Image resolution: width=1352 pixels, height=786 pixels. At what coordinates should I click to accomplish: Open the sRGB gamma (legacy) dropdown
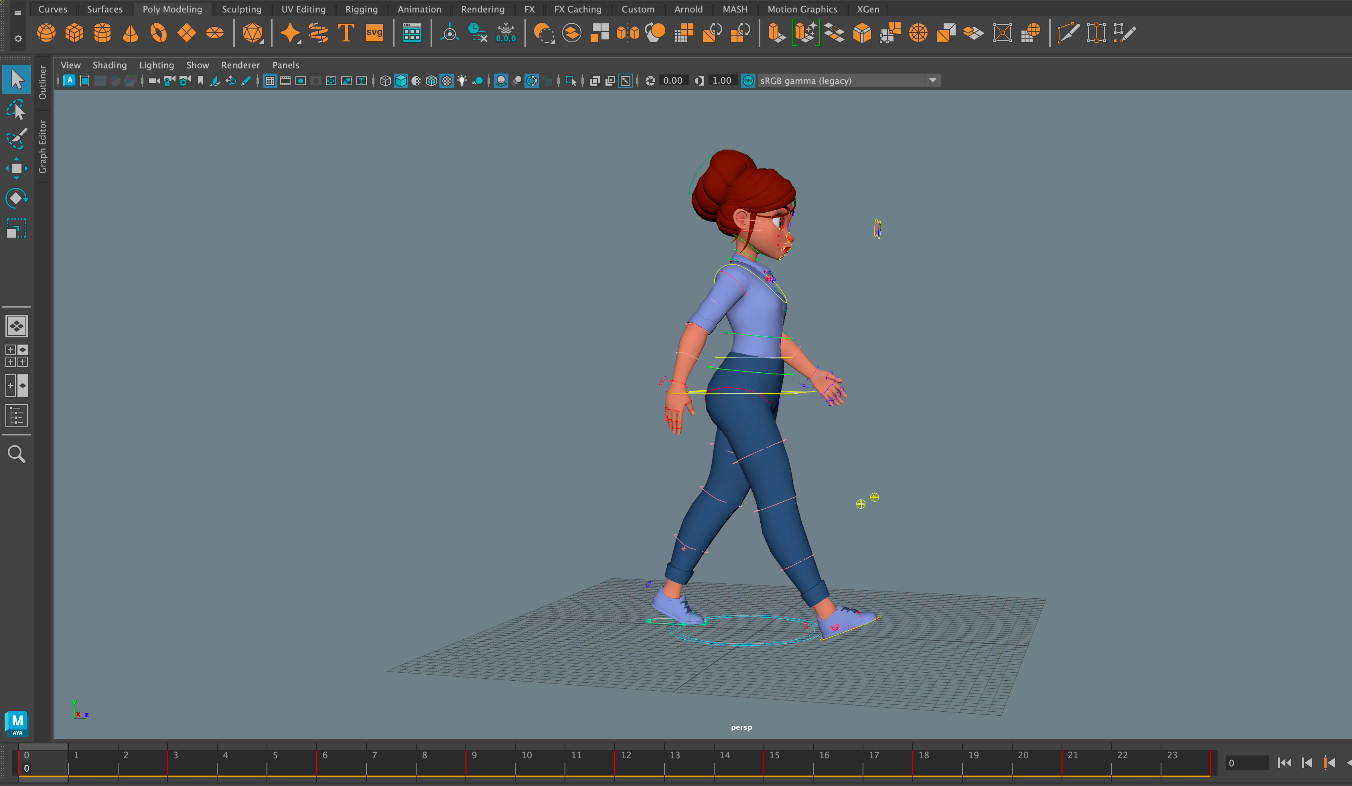[x=845, y=81]
